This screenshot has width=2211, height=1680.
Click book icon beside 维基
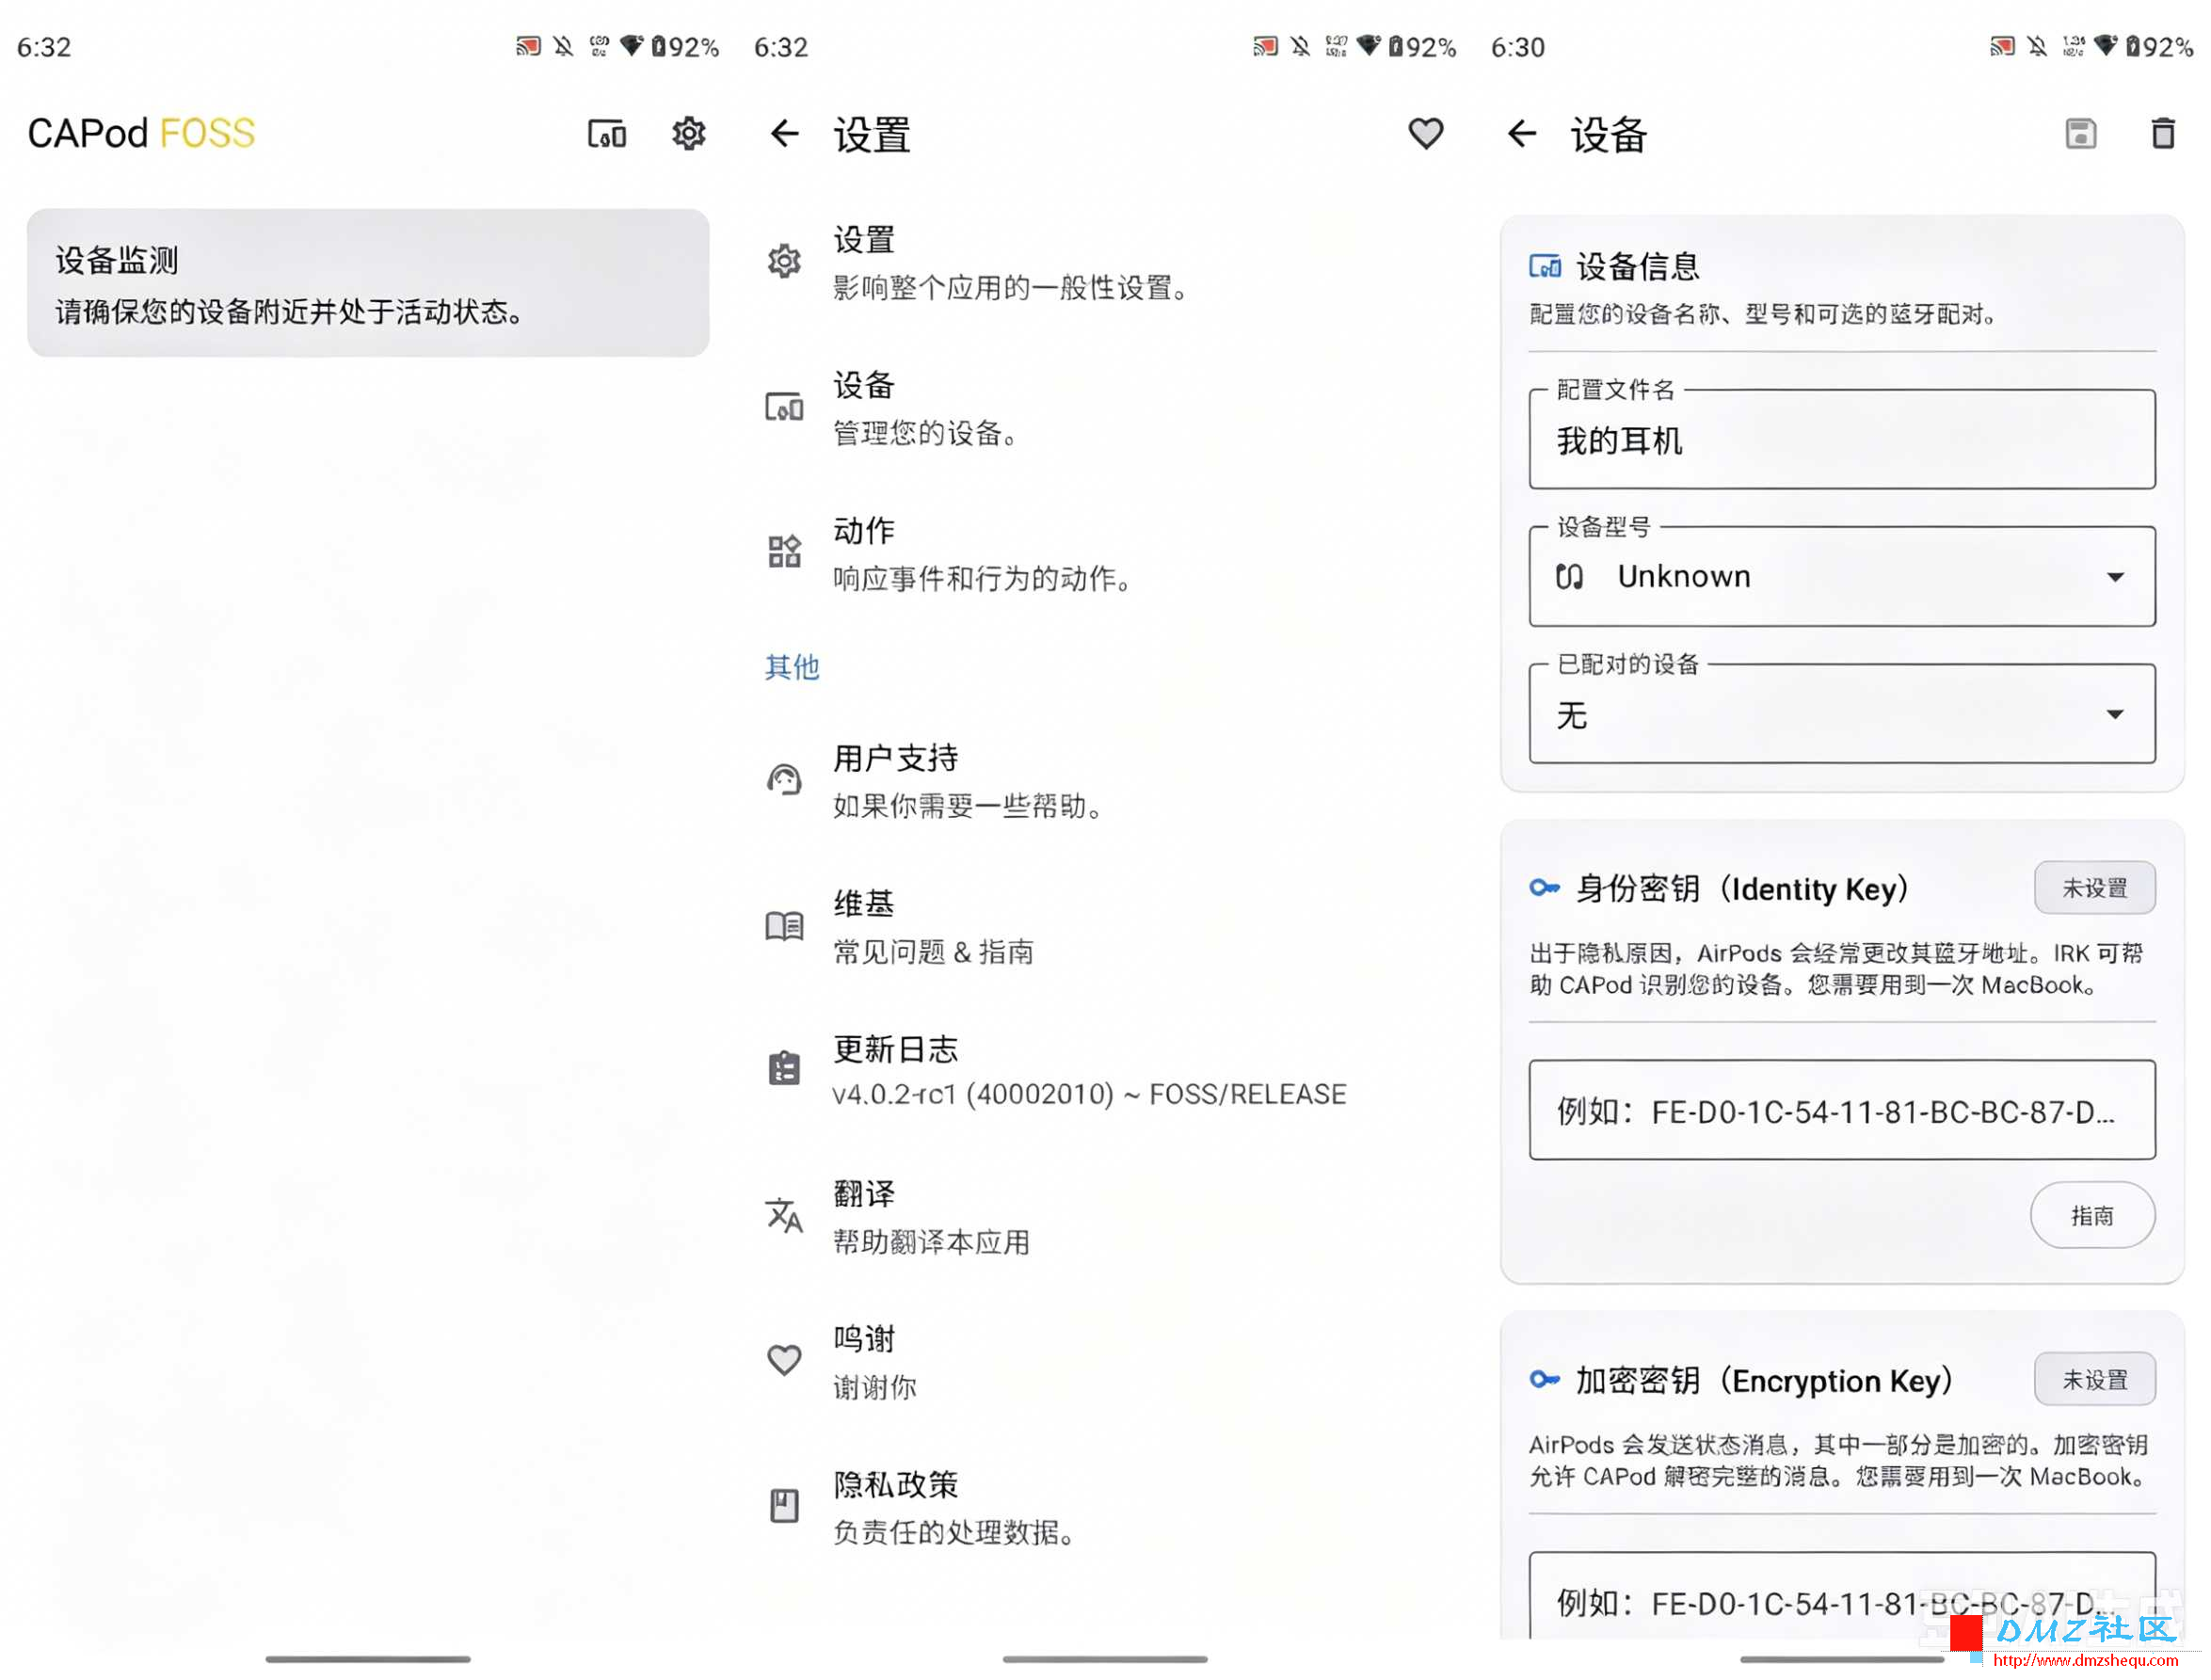tap(784, 926)
